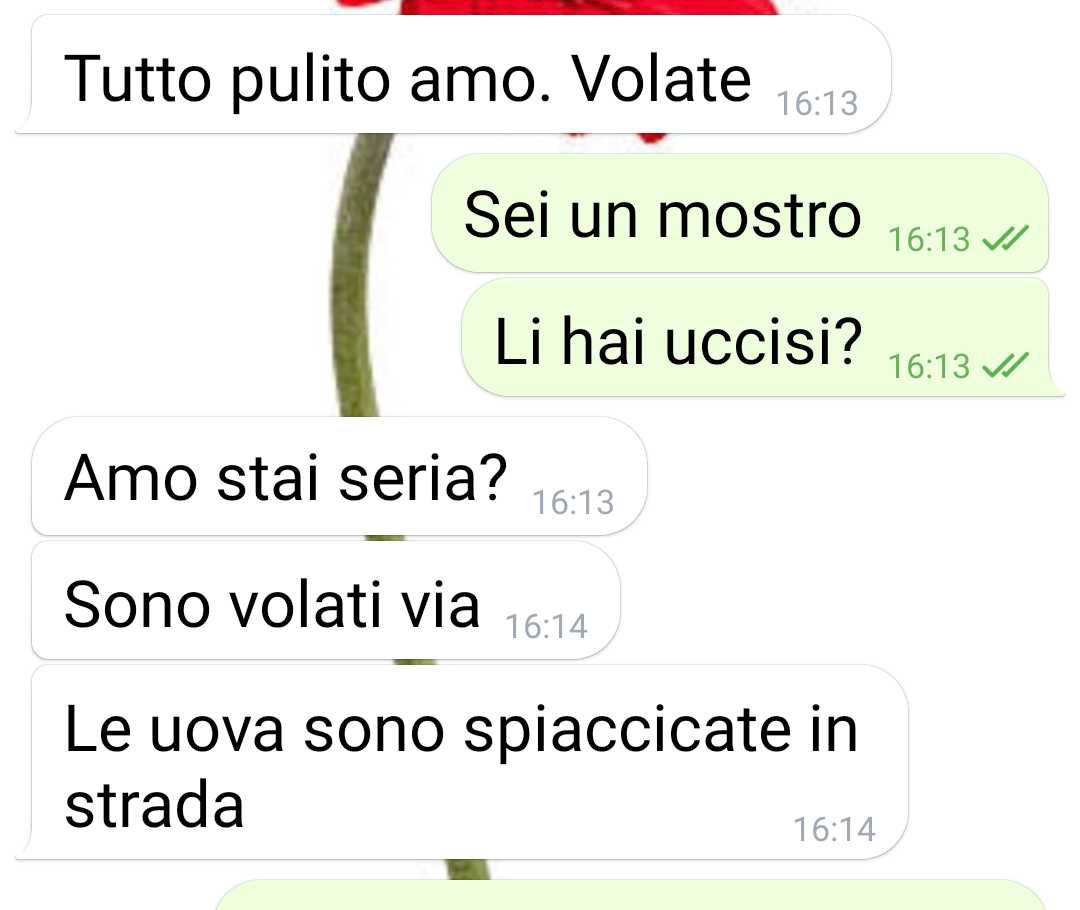The image size is (1080, 910).
Task: Tap the partially visible green bubble at the bottom
Action: pyautogui.click(x=630, y=895)
